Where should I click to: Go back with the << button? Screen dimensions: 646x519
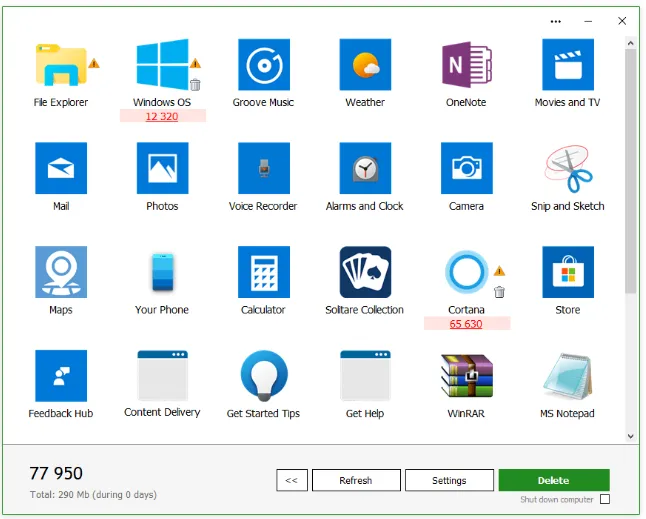tap(292, 480)
